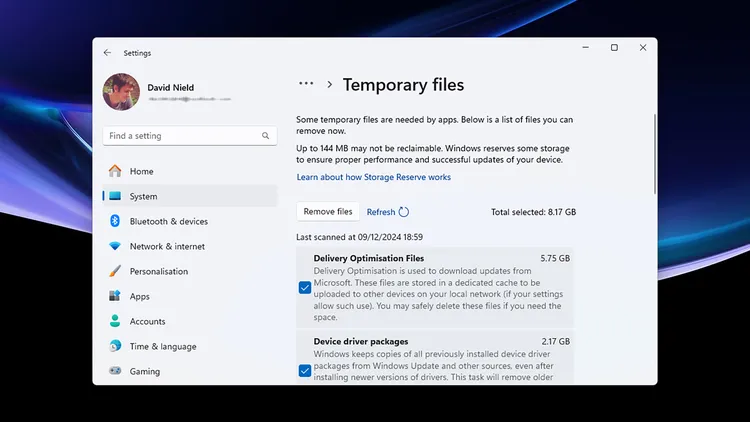Screen dimensions: 750x422
Task: Open the Accounts person icon
Action: coord(115,321)
